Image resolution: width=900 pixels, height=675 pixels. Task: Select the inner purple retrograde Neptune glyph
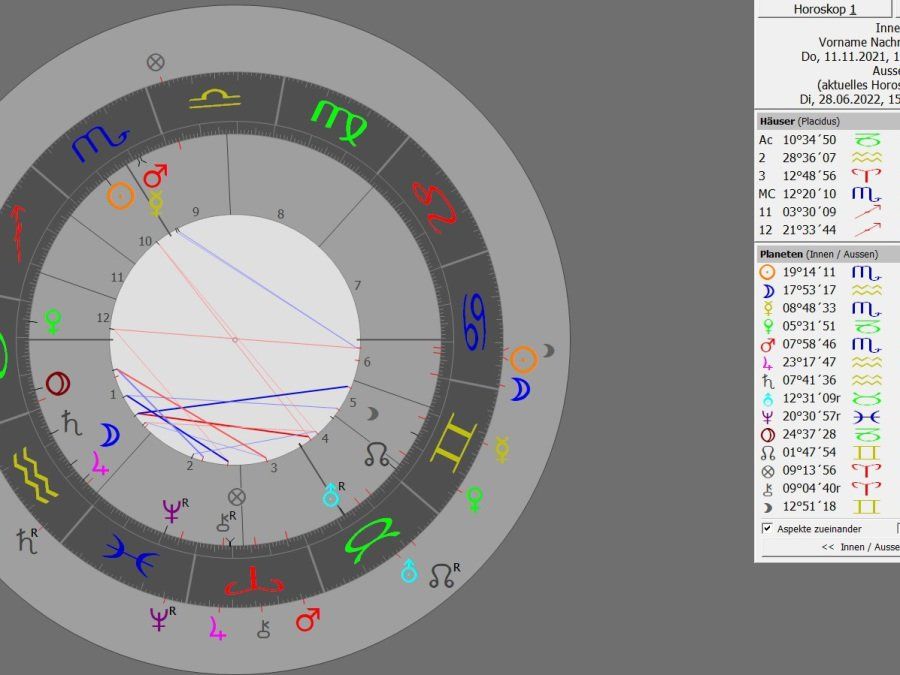(172, 511)
